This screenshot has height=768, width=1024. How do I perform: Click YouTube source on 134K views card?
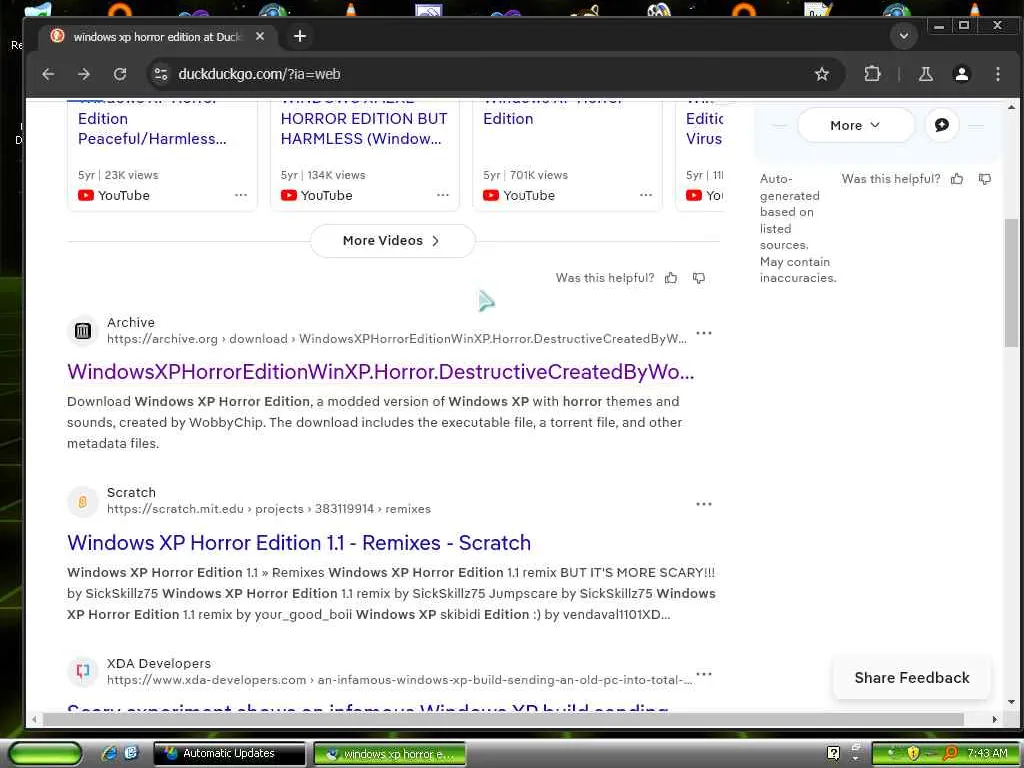coord(317,195)
